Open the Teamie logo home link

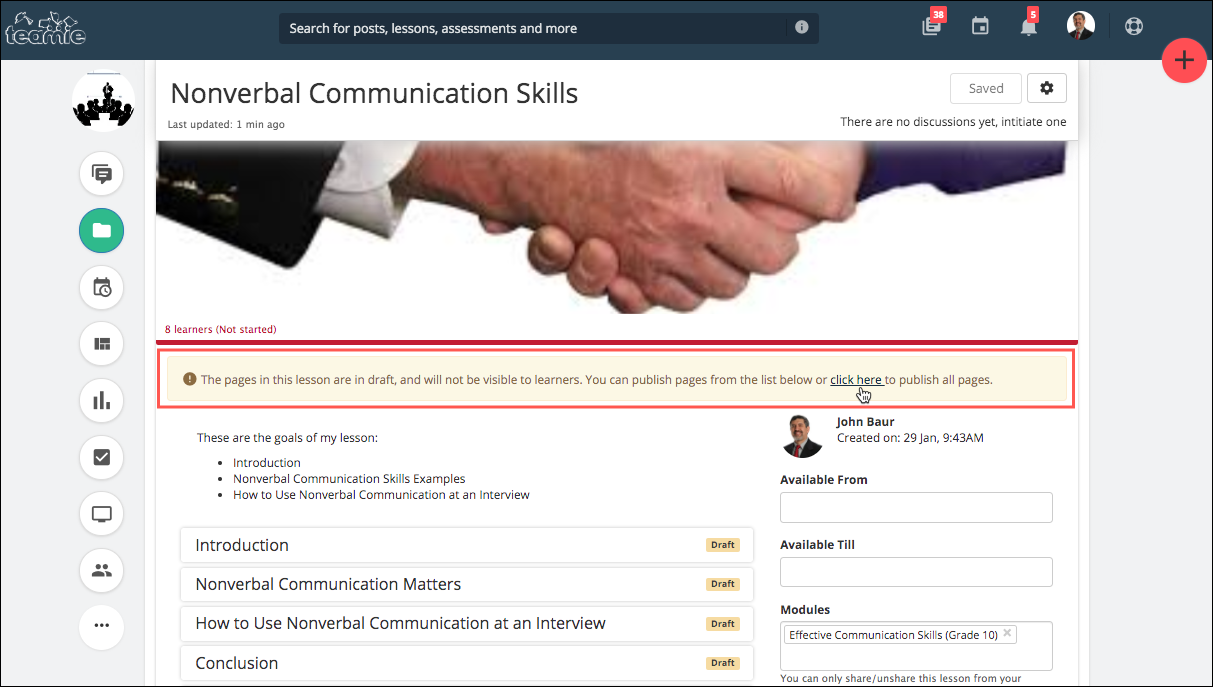(x=45, y=28)
